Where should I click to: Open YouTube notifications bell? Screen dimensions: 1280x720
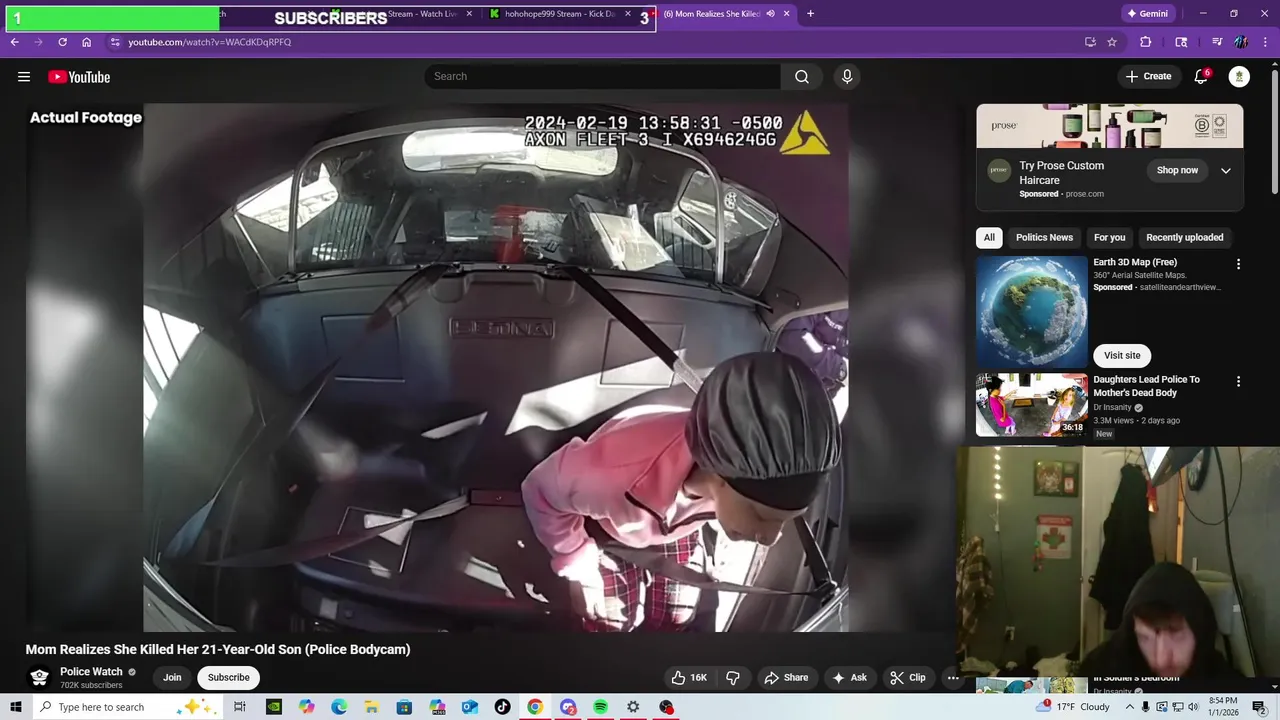tap(1202, 77)
